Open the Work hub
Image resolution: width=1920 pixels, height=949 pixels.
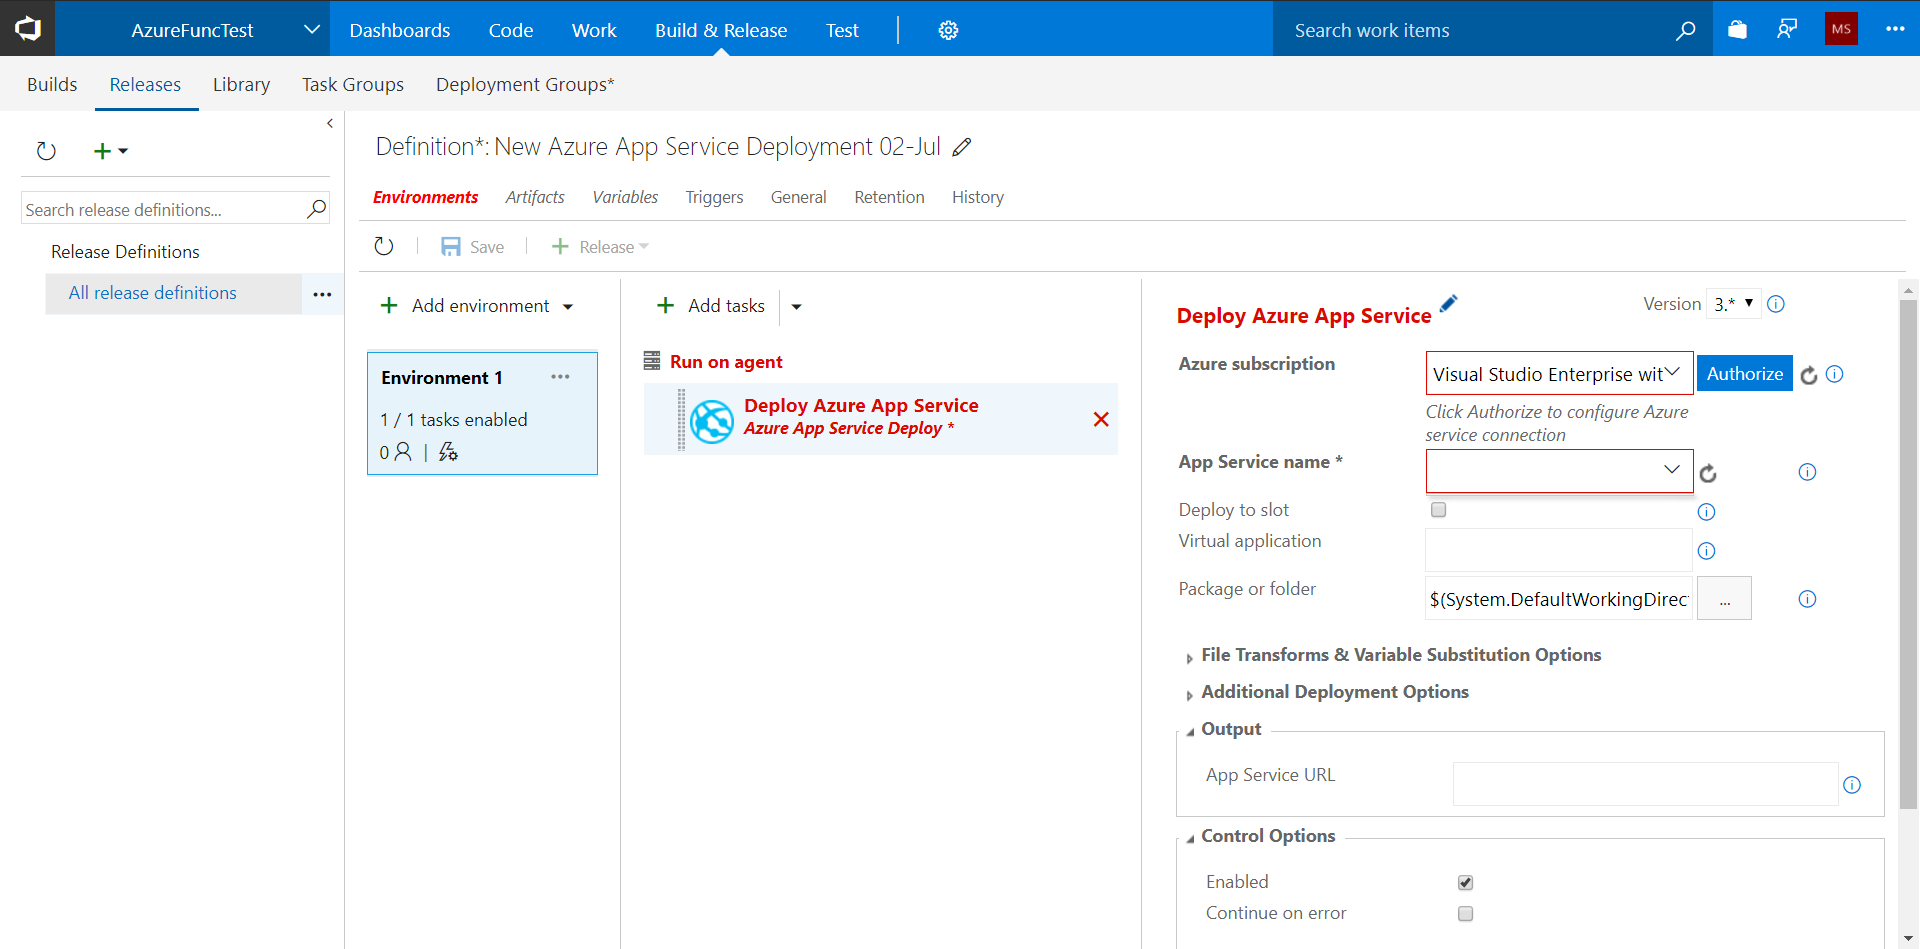pos(594,30)
